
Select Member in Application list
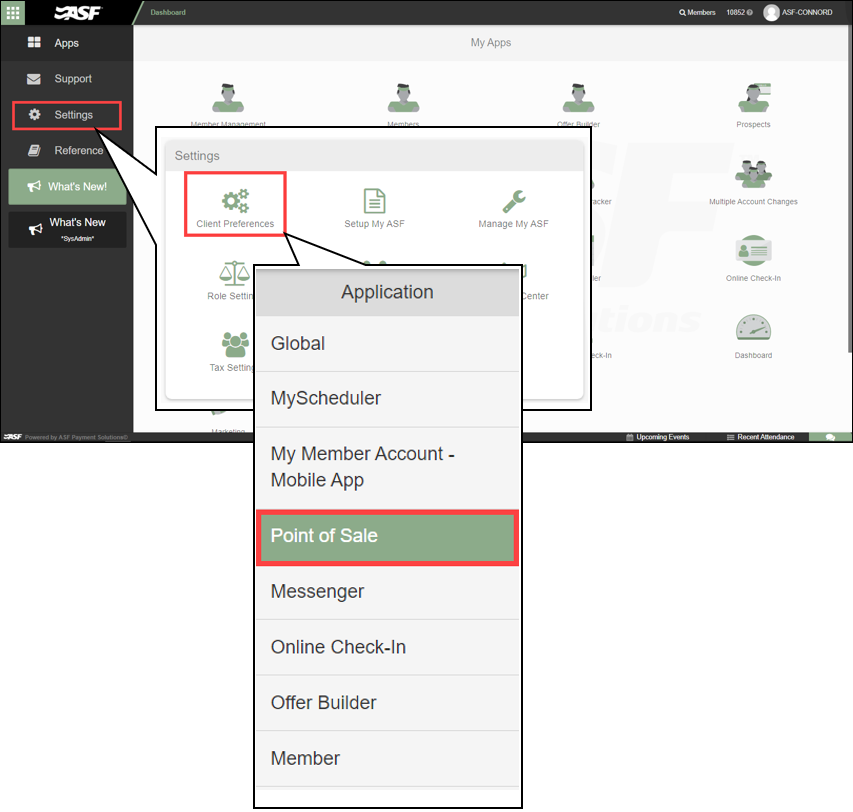coord(387,758)
